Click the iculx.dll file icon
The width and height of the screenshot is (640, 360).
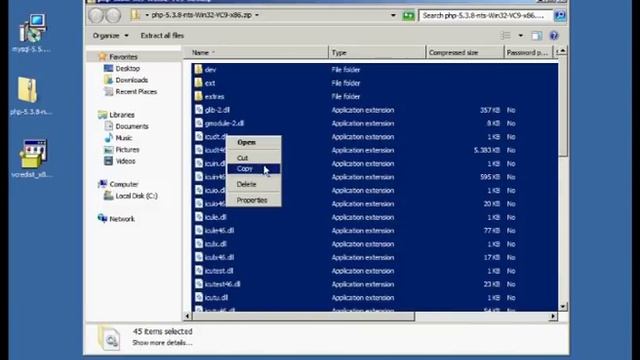point(198,244)
